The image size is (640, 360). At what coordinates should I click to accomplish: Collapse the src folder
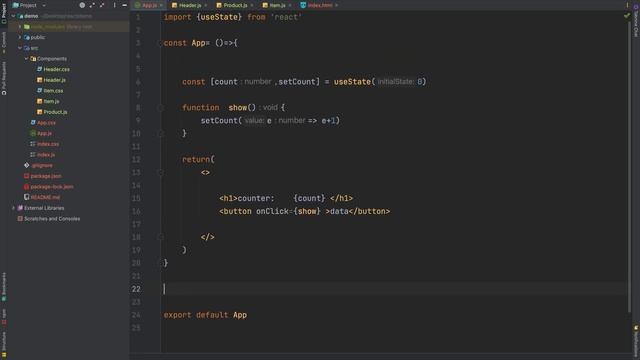point(20,48)
